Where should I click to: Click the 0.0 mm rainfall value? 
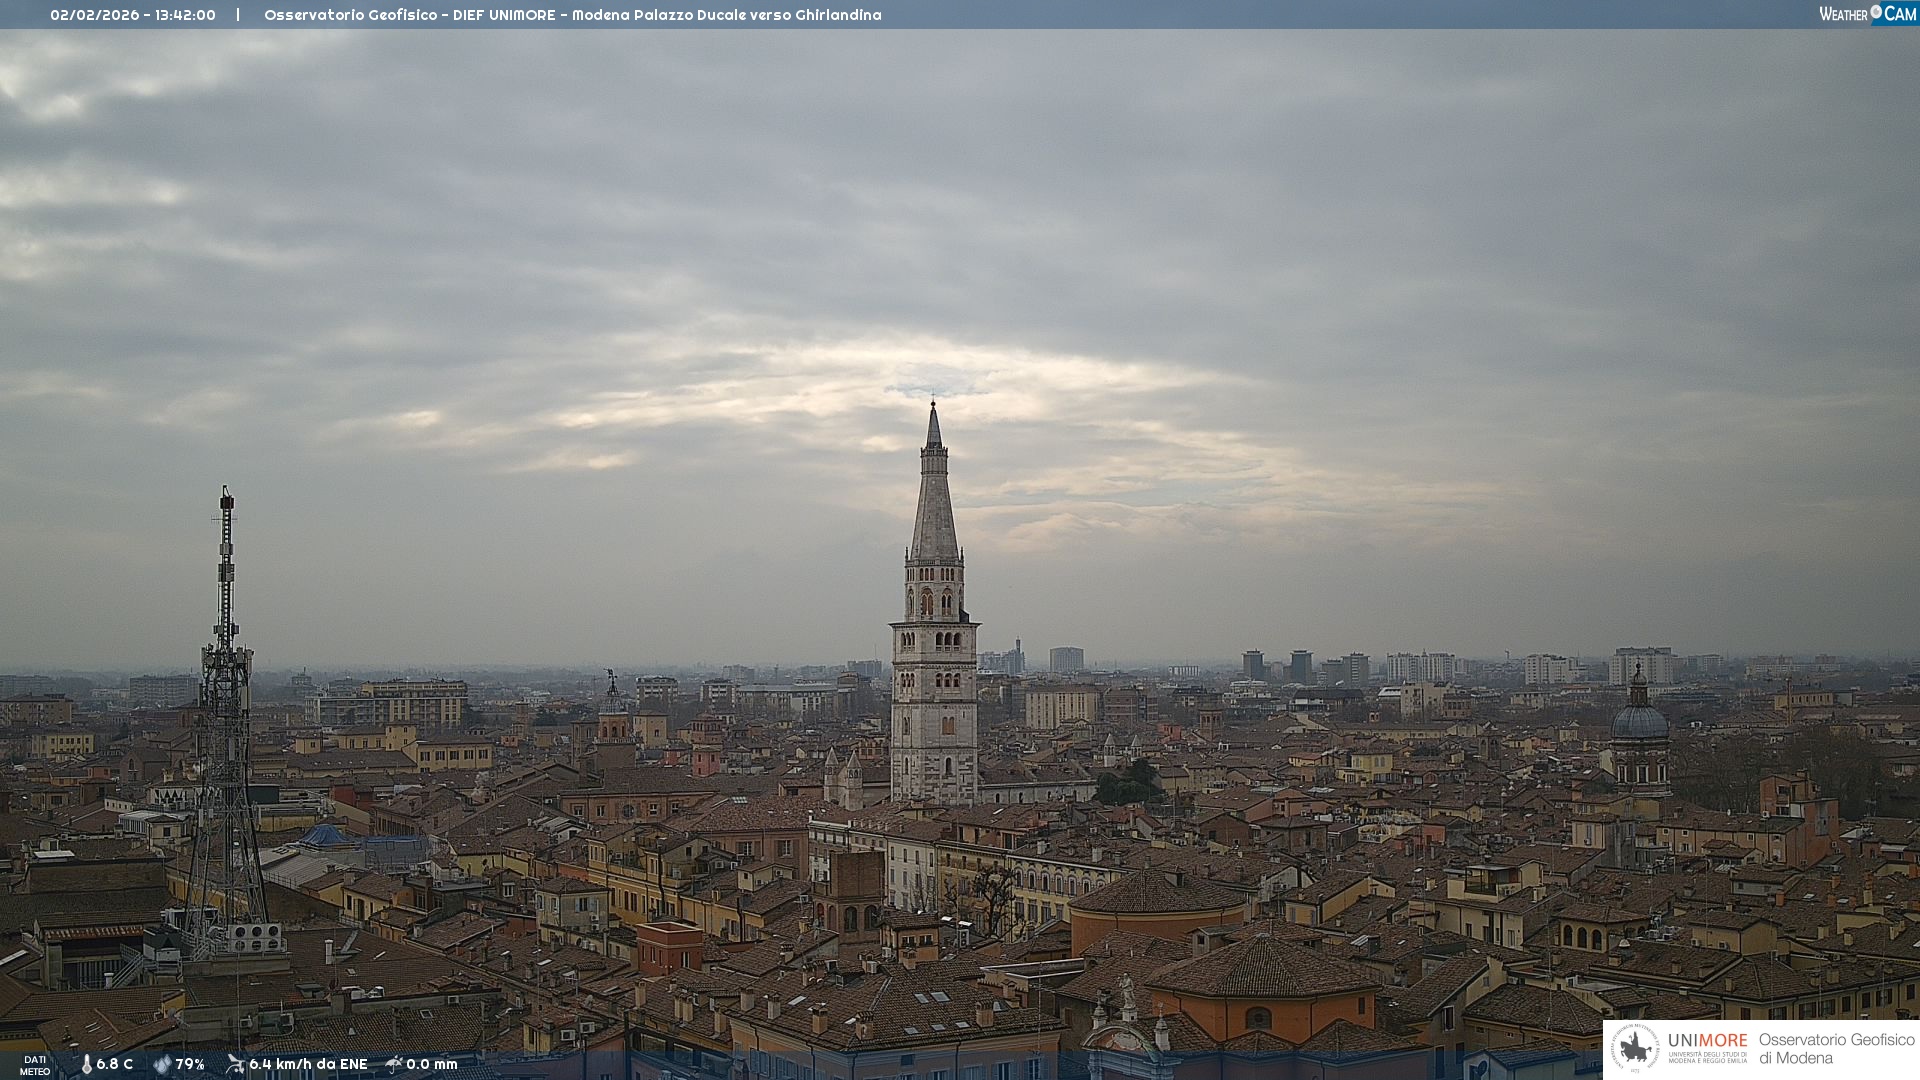(432, 1065)
